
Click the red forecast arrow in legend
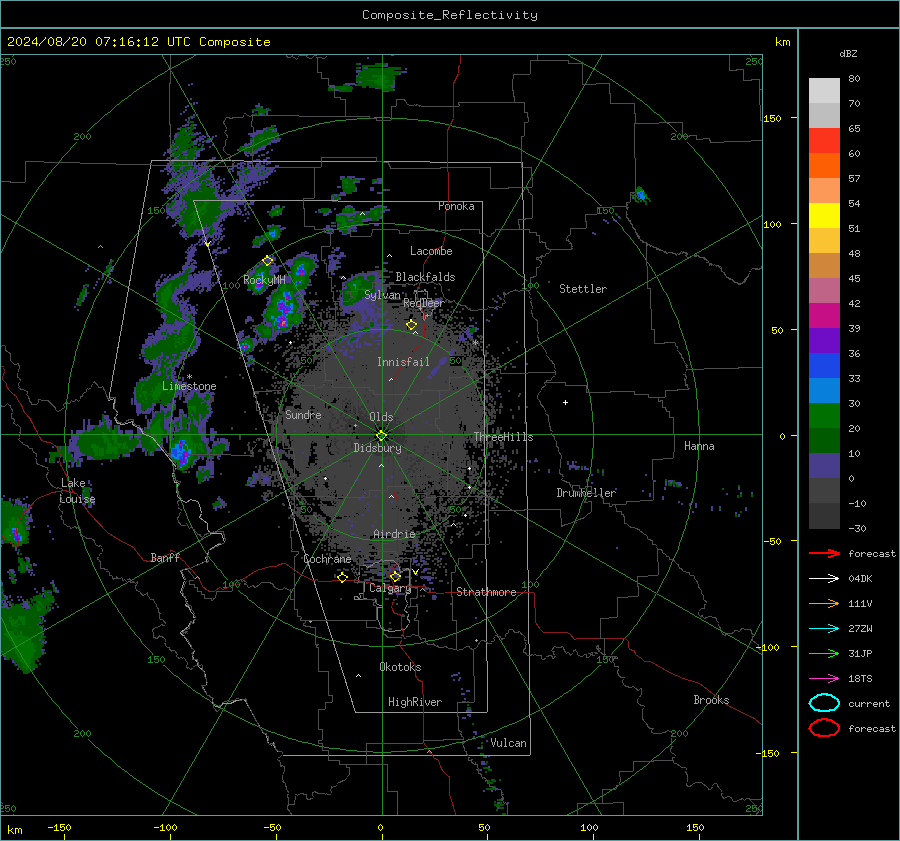click(824, 553)
